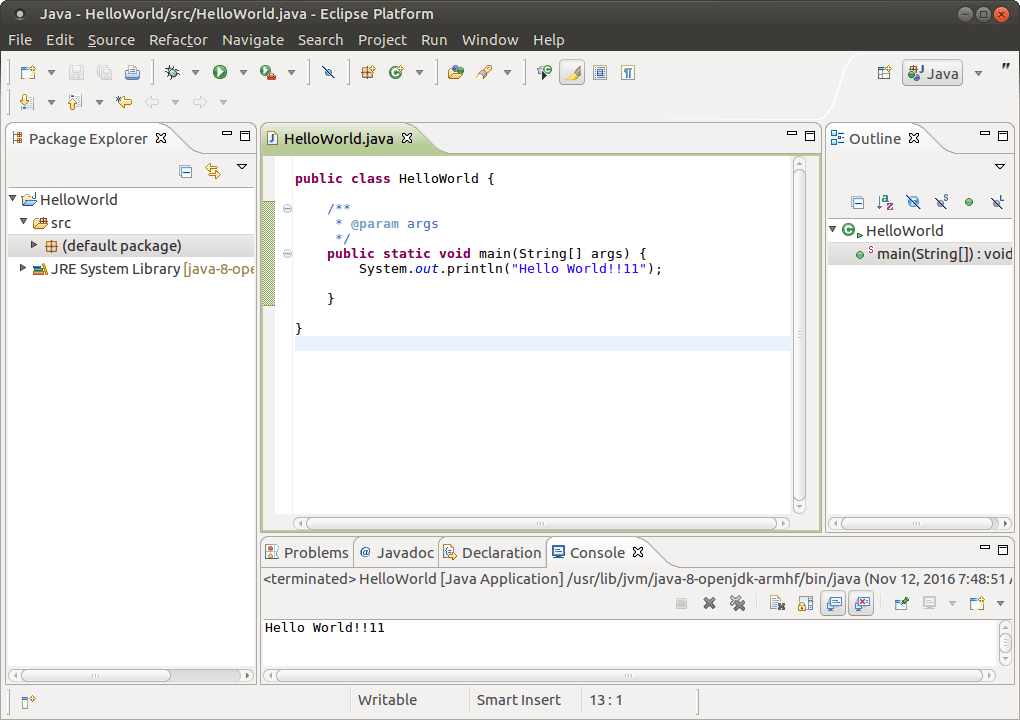The width and height of the screenshot is (1020, 720).
Task: Open the Navigate menu
Action: point(253,40)
